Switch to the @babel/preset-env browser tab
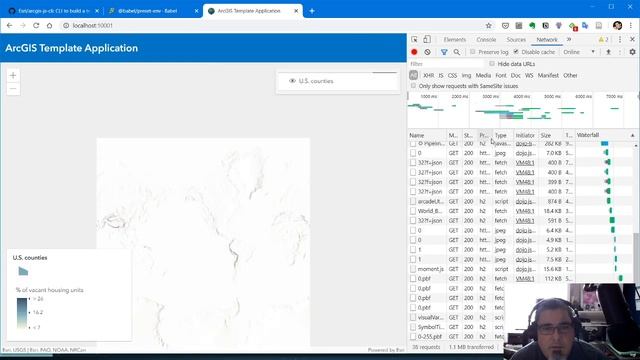Image resolution: width=640 pixels, height=360 pixels. tap(152, 11)
